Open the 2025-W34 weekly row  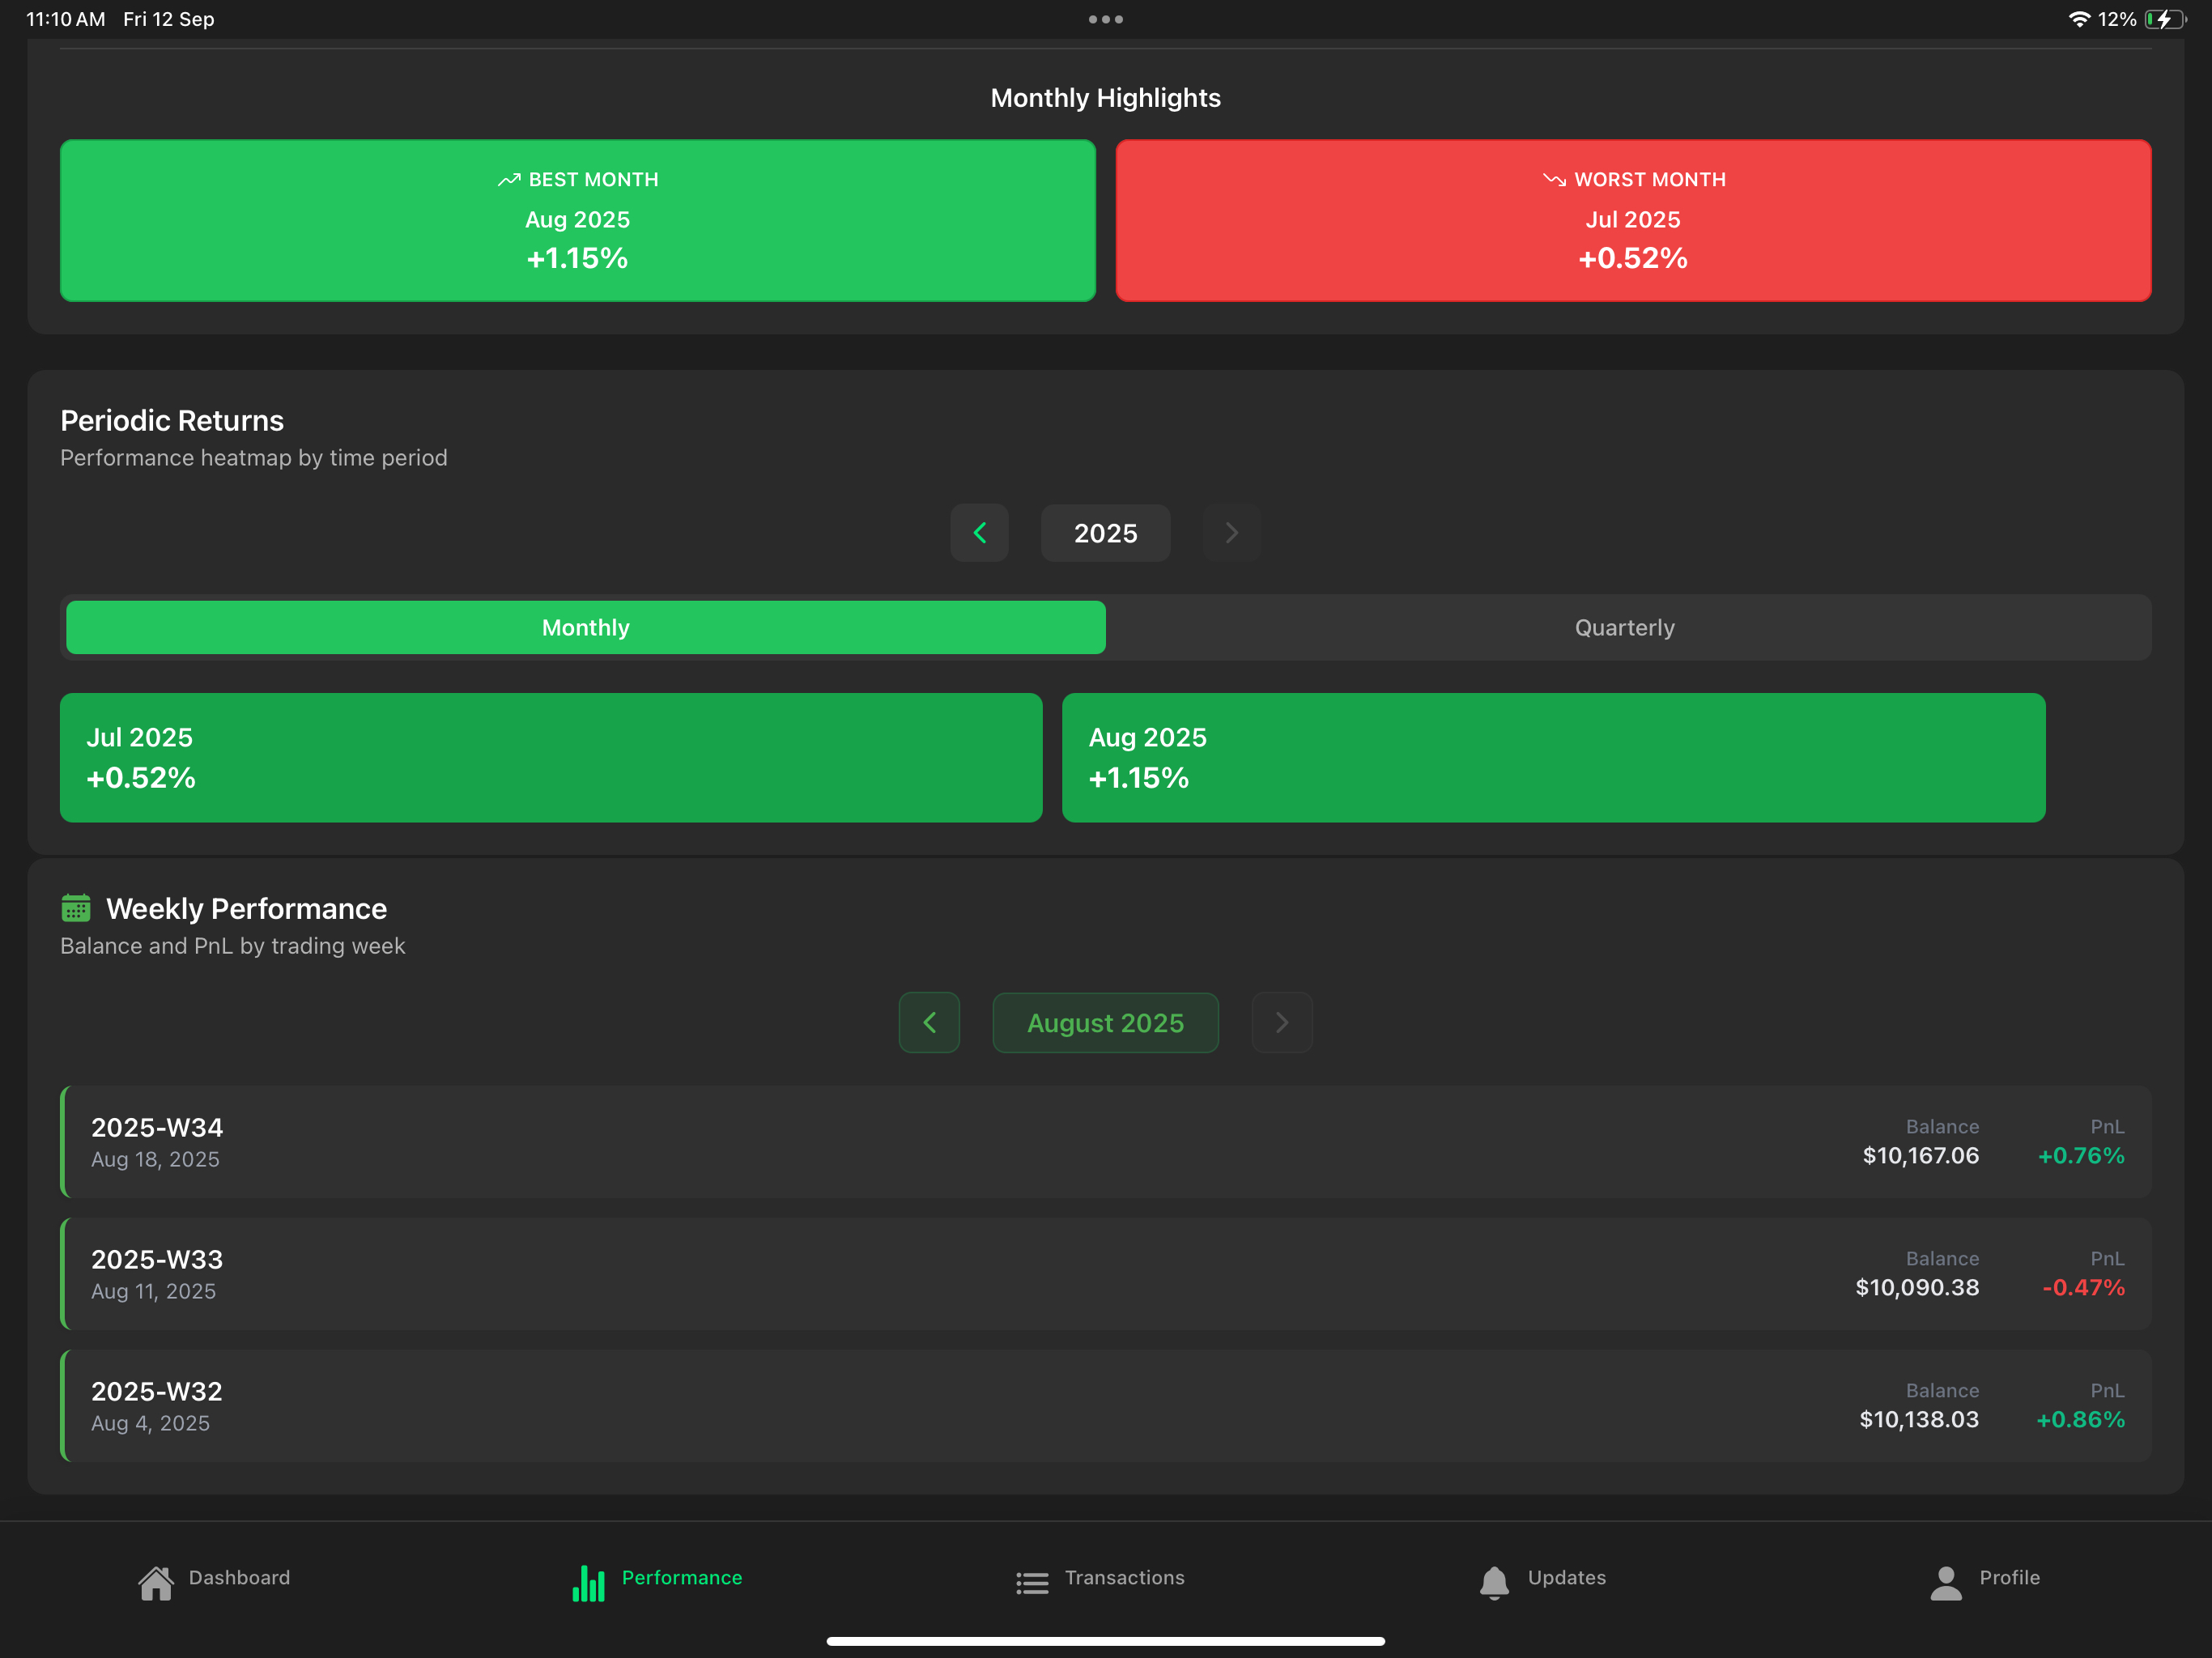click(x=1106, y=1142)
